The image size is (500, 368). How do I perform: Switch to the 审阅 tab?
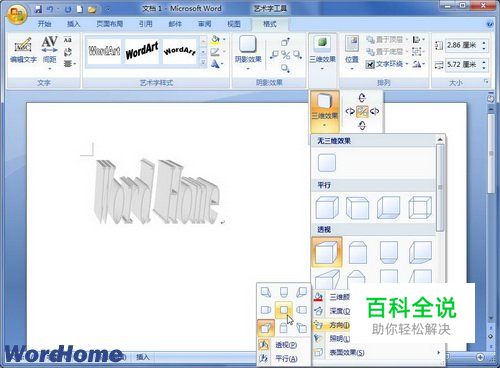[x=204, y=24]
